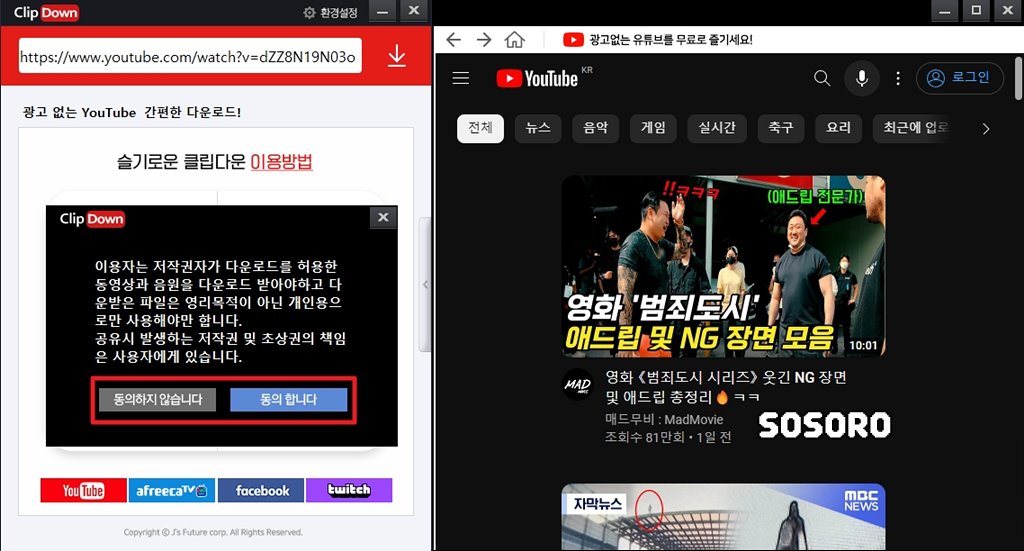Click the 광고없는 유튜브를 무료로 즐기세요 banner
This screenshot has height=551, width=1024.
pos(658,40)
